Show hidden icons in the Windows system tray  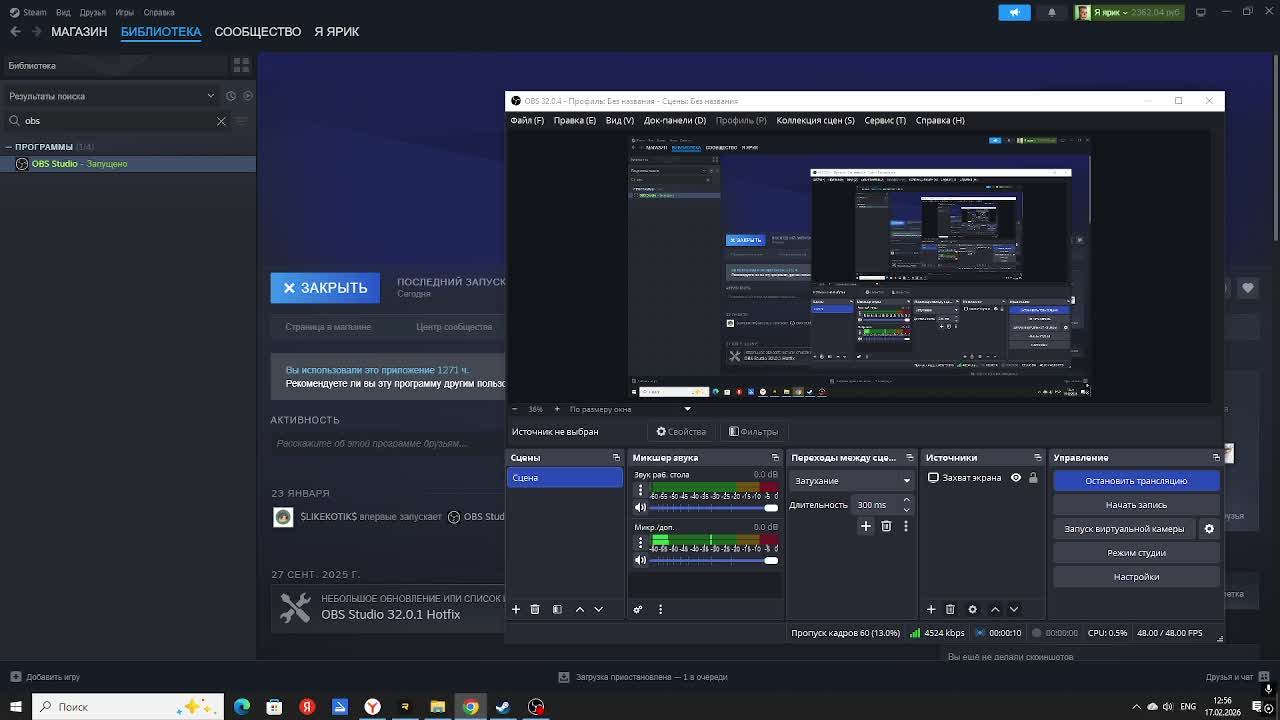1136,707
